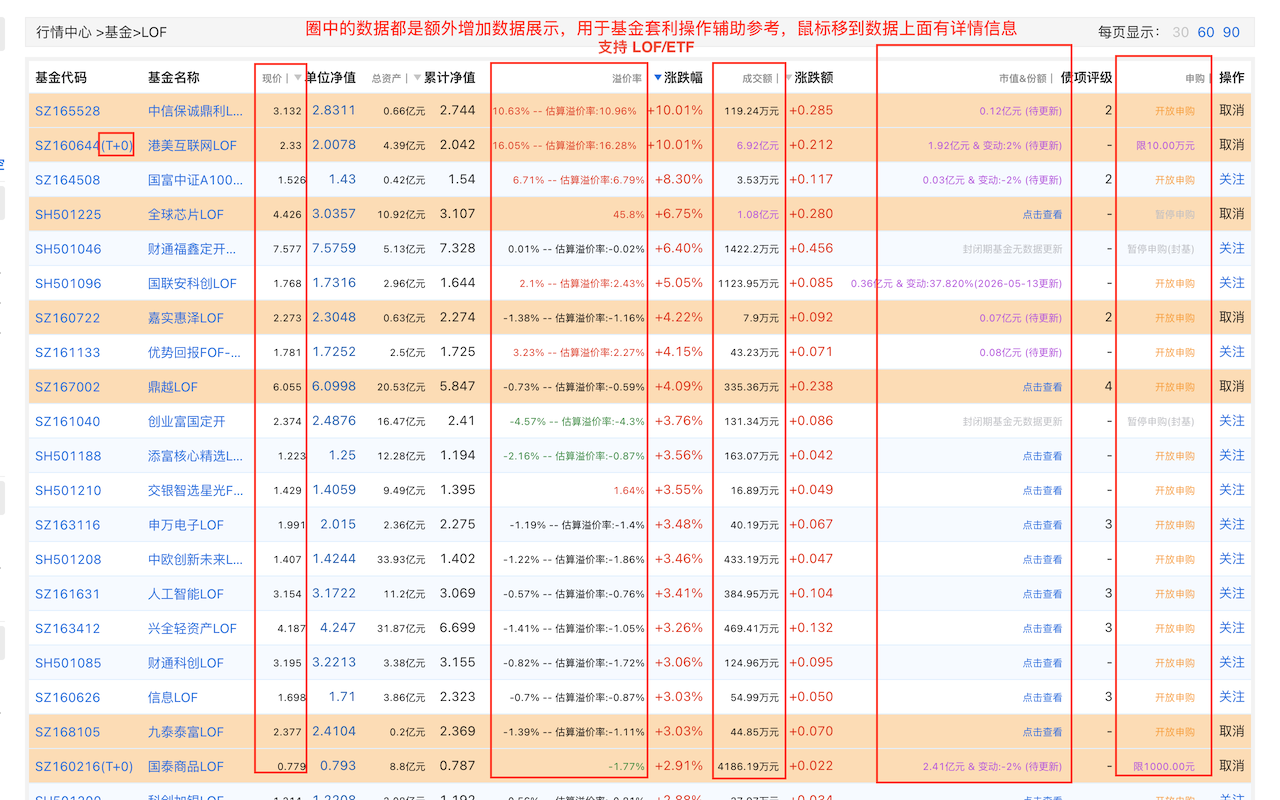This screenshot has width=1280, height=800.
Task: Click the 市值&份额 column header
Action: (x=1022, y=78)
